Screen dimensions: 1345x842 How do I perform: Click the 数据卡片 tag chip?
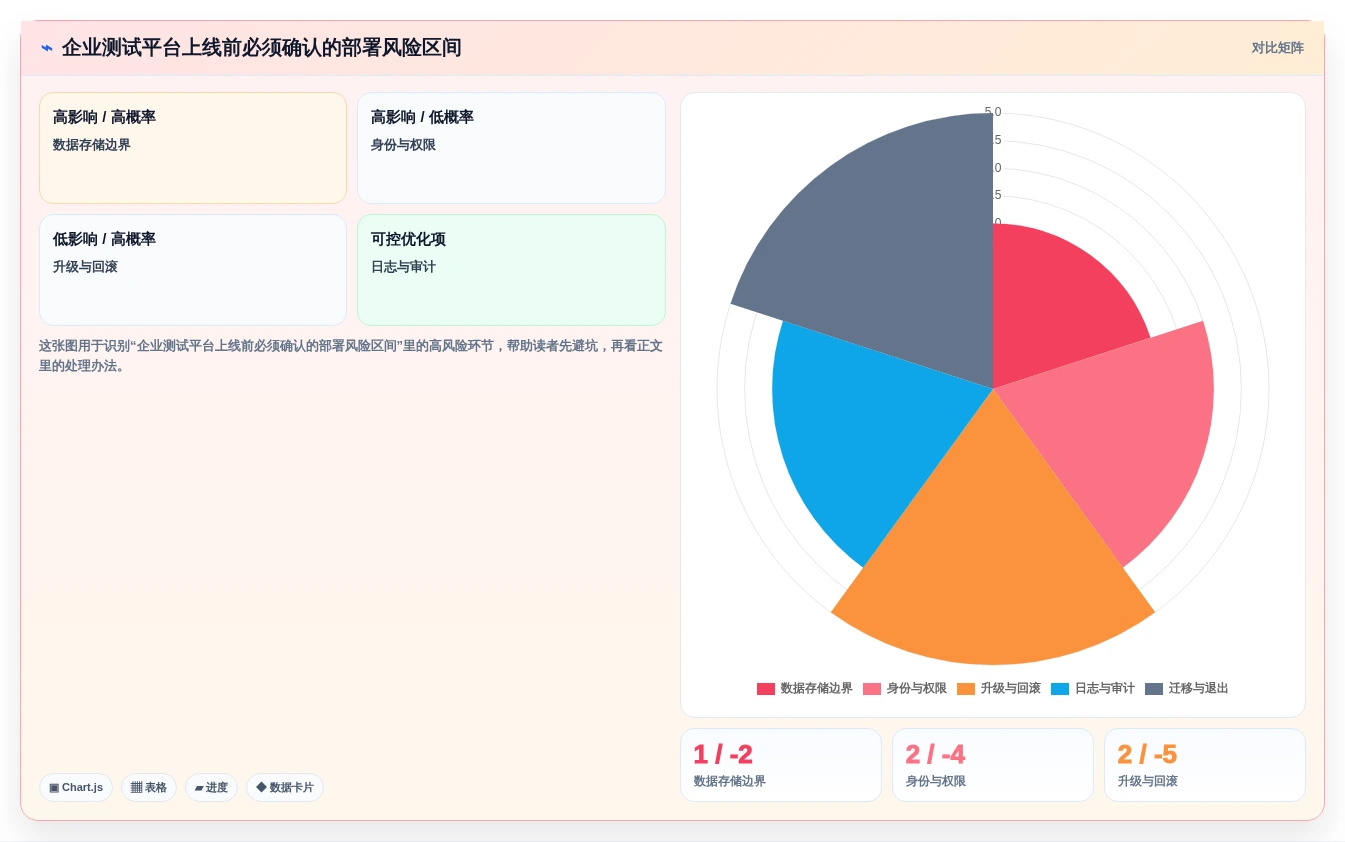[285, 787]
